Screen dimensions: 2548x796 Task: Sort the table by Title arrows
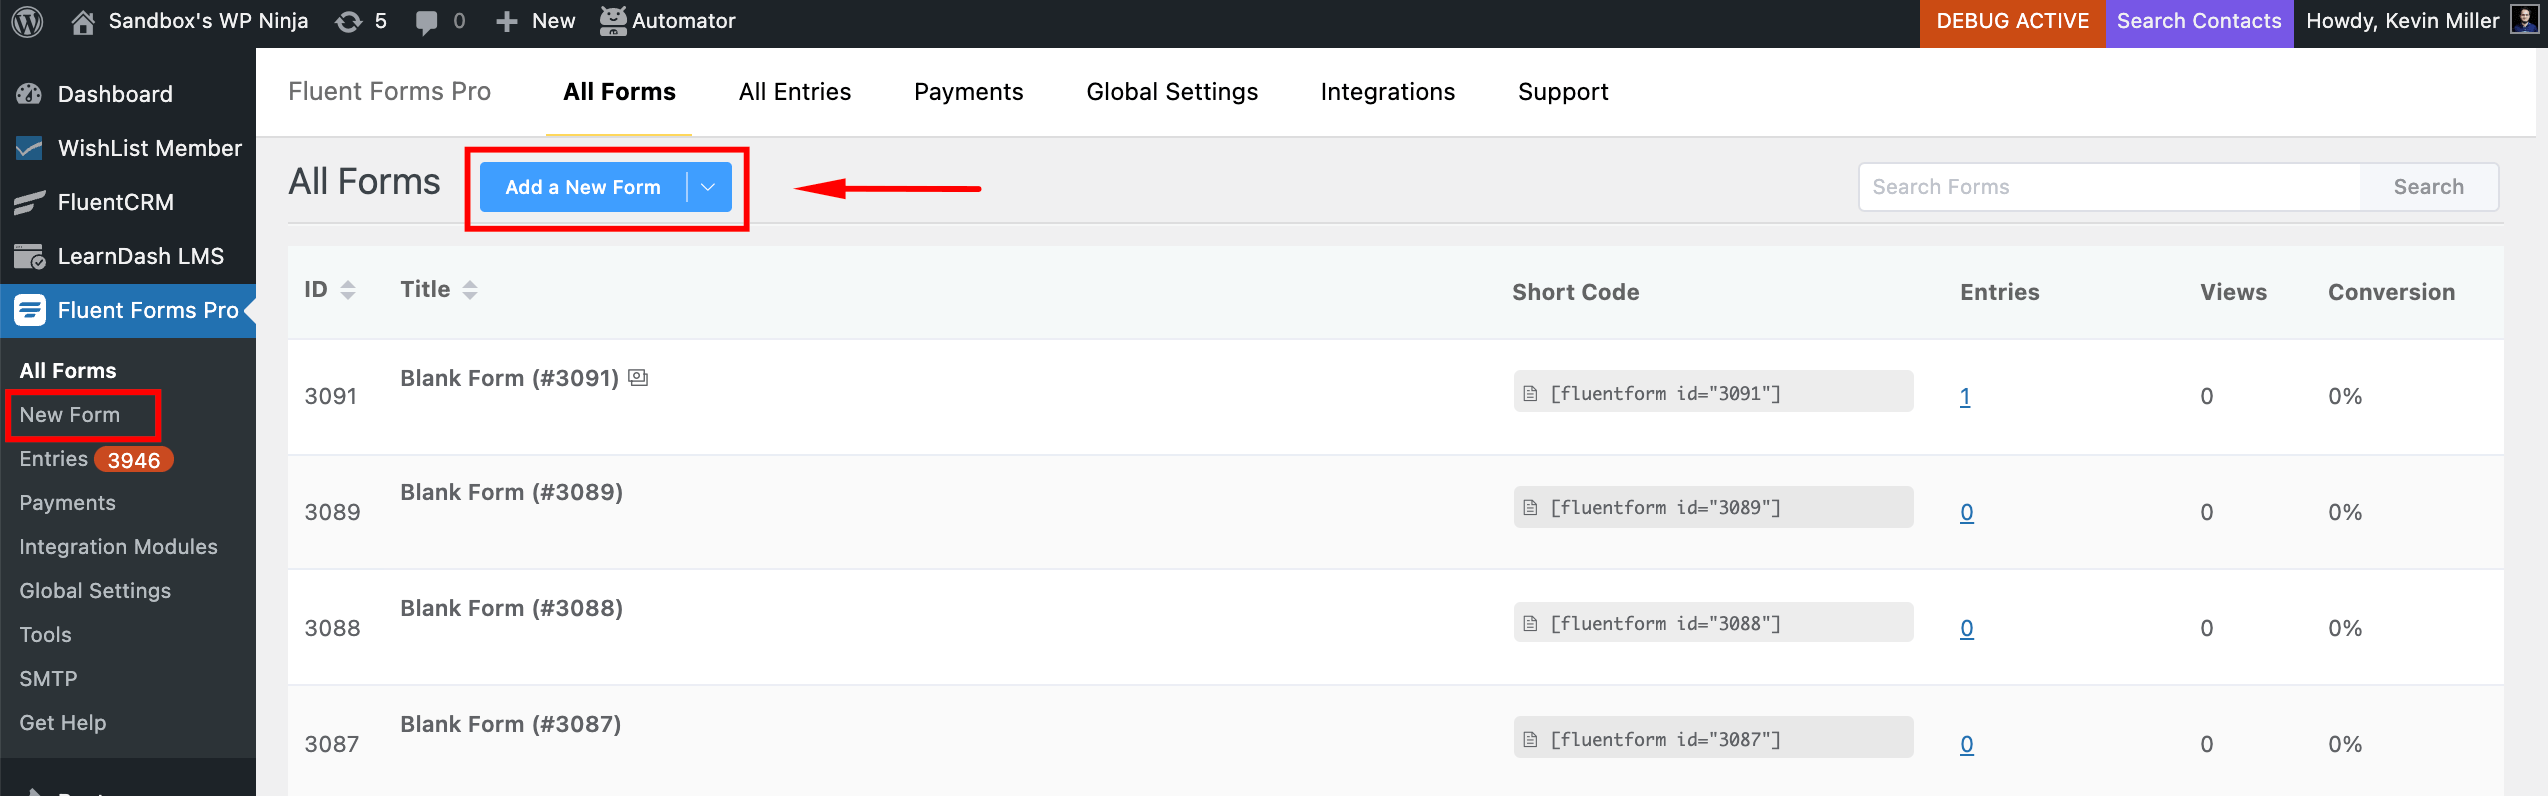pos(470,290)
